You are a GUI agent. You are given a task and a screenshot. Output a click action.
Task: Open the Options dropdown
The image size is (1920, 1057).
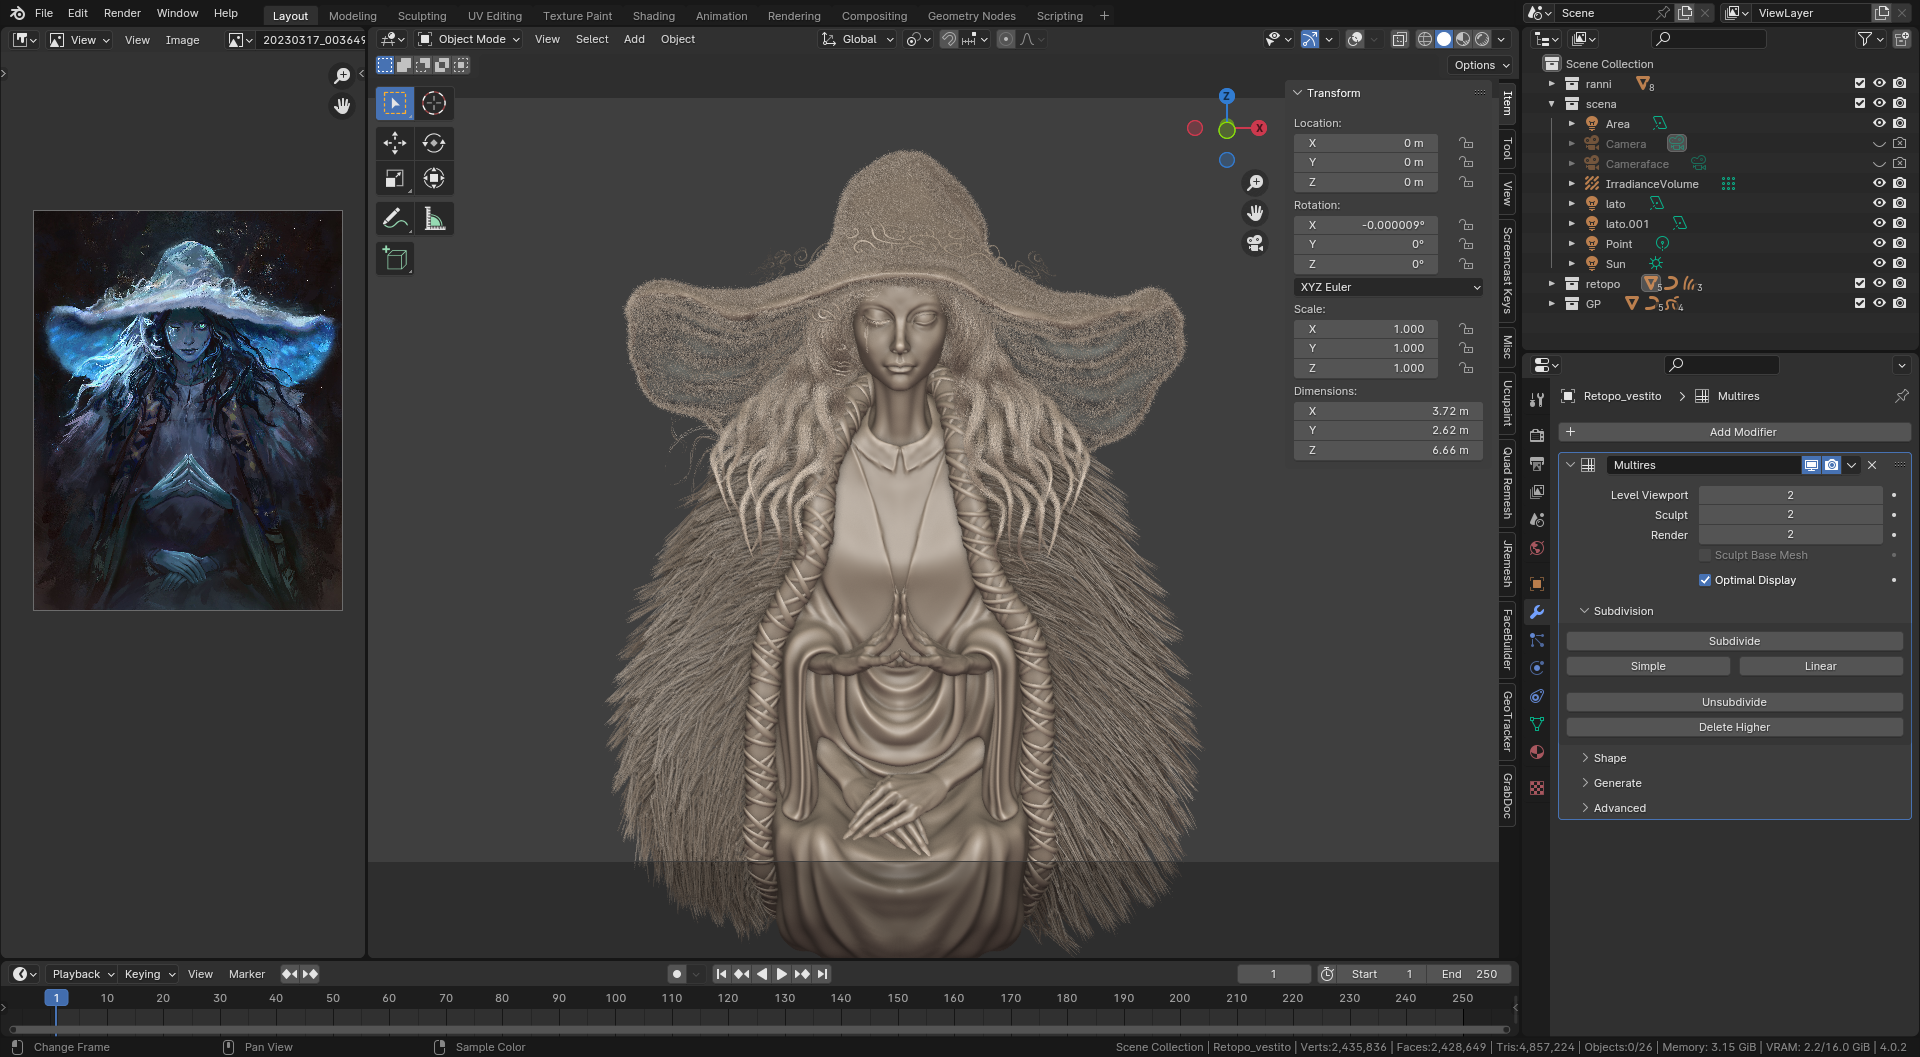coord(1481,65)
